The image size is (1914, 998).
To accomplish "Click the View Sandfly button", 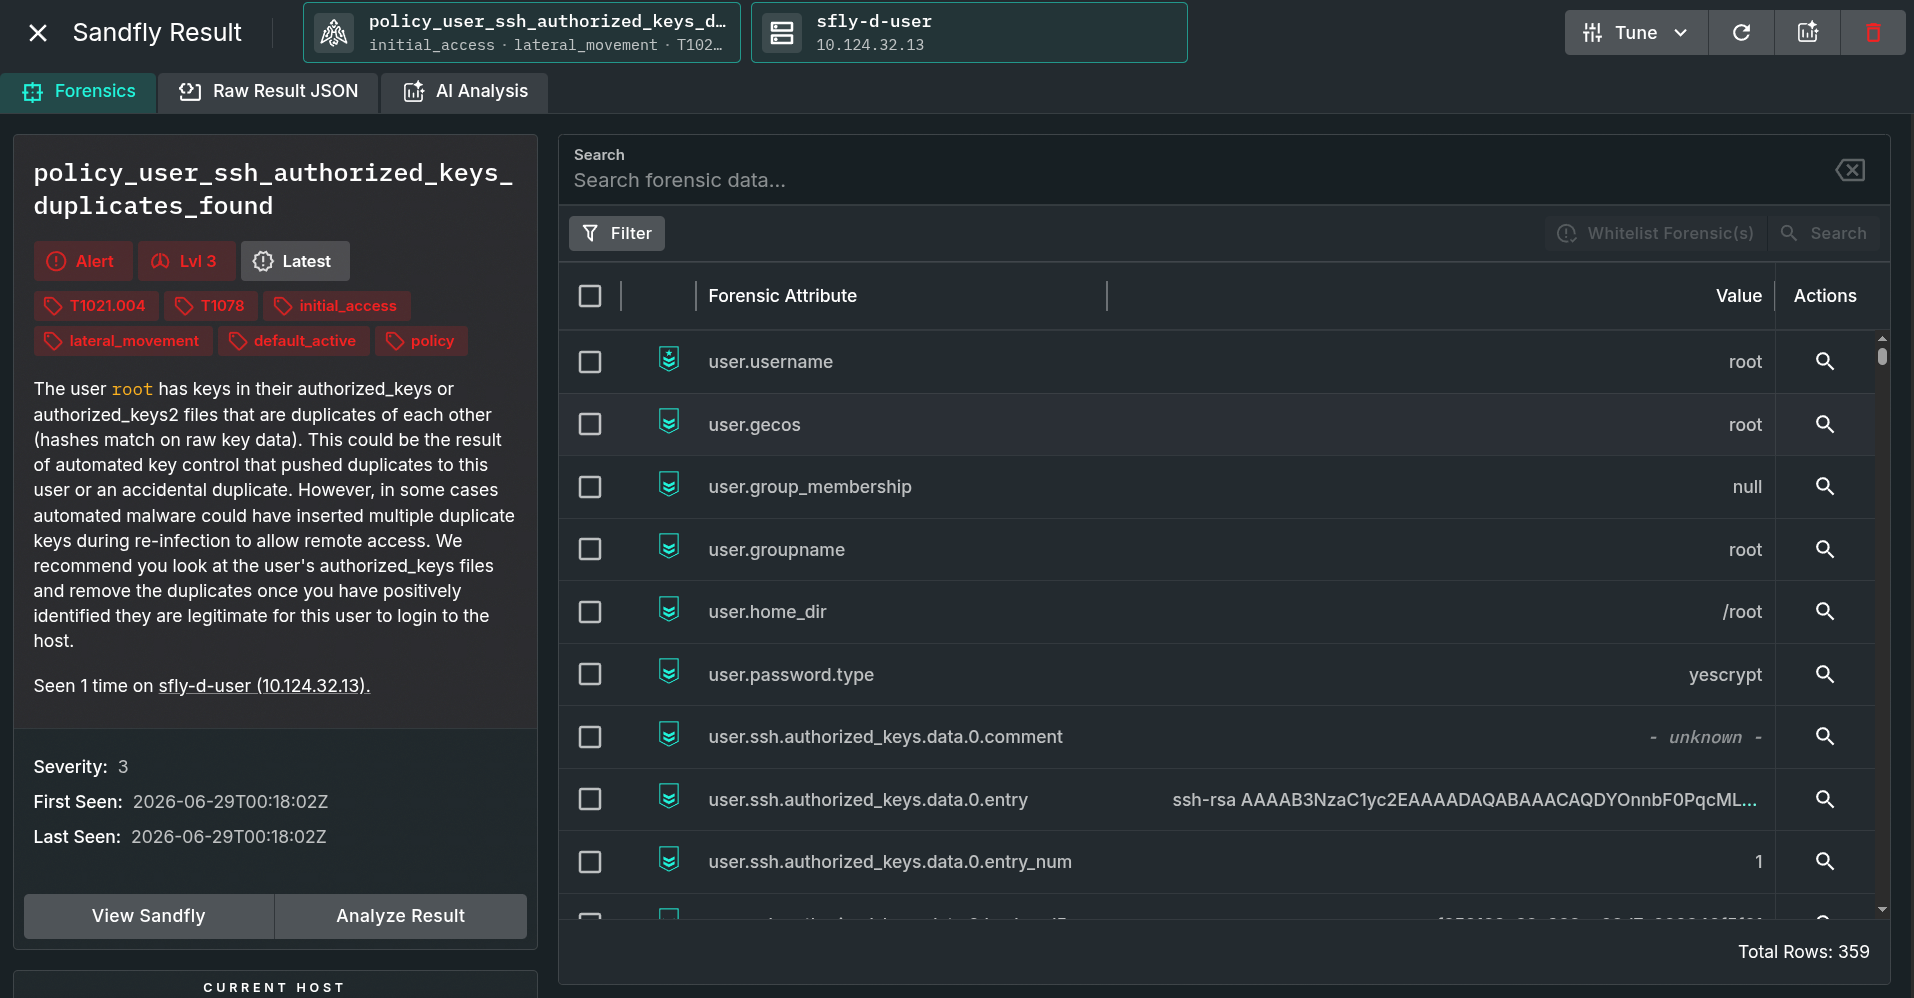I will tap(149, 916).
